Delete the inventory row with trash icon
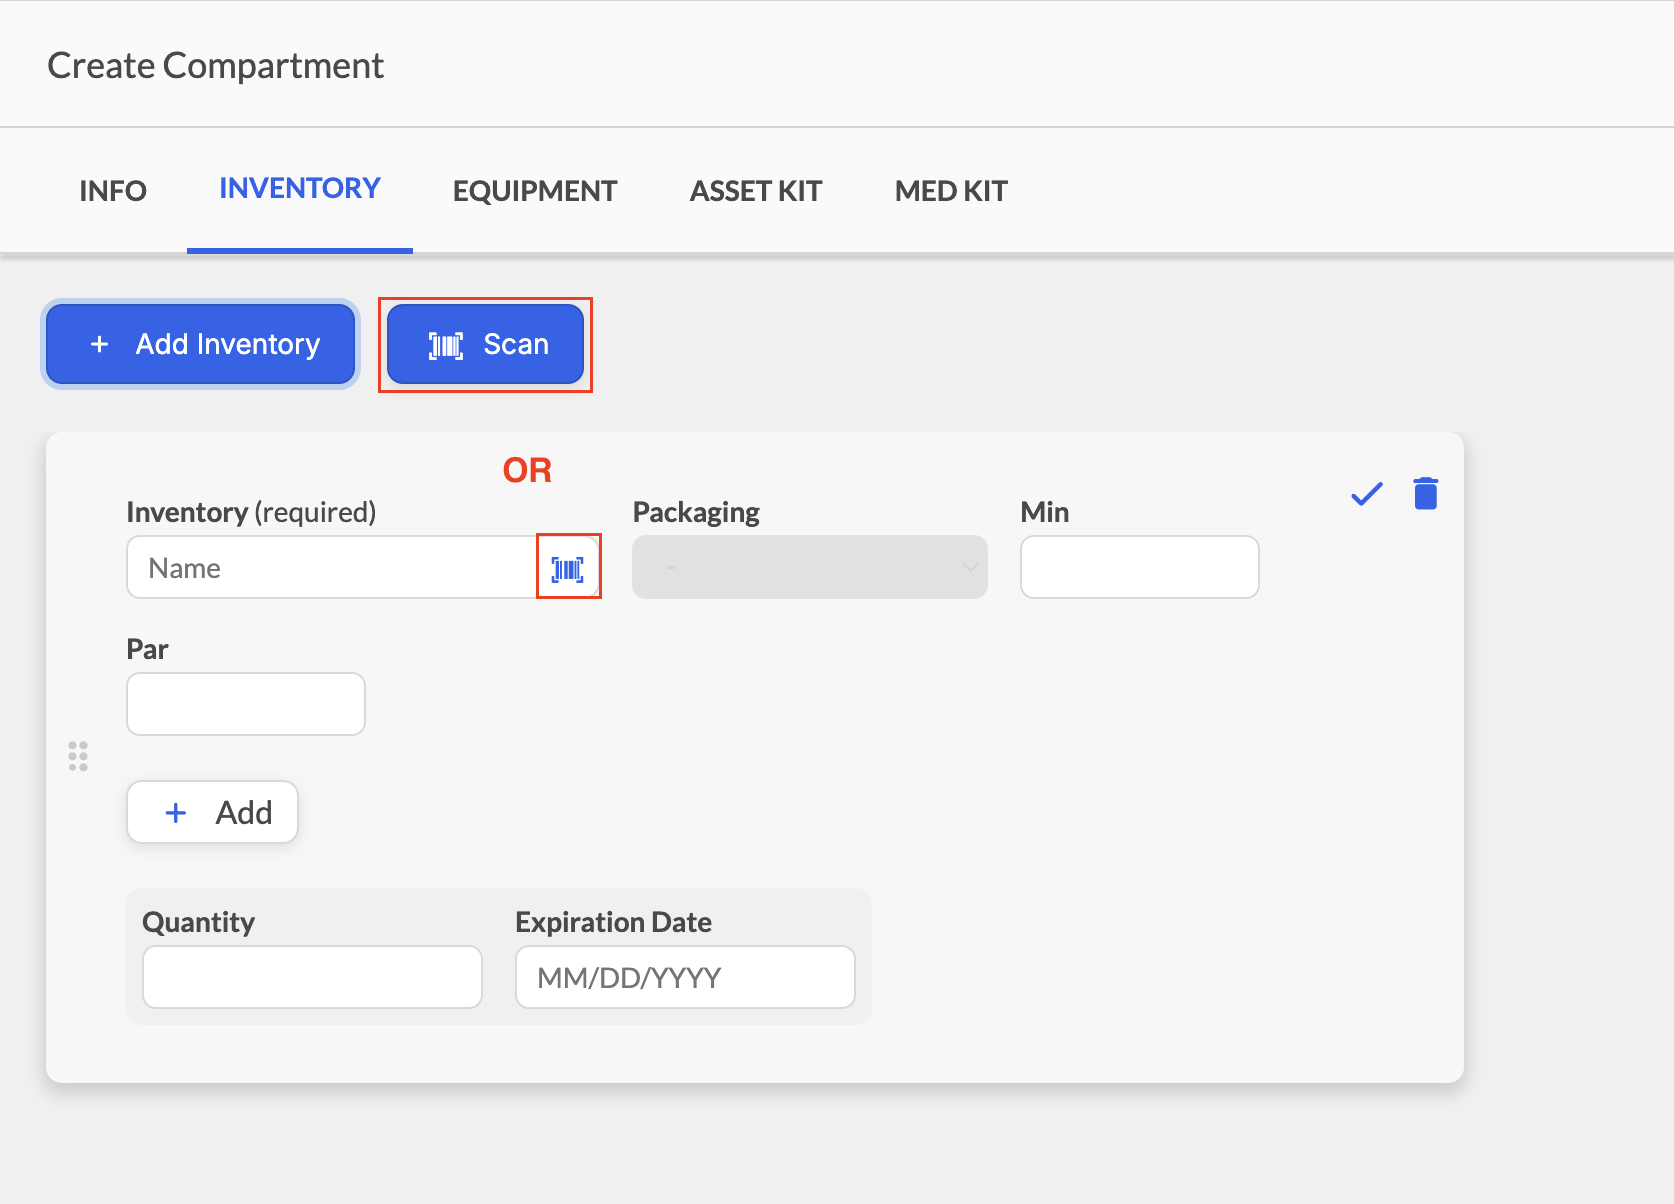1674x1204 pixels. [x=1425, y=493]
